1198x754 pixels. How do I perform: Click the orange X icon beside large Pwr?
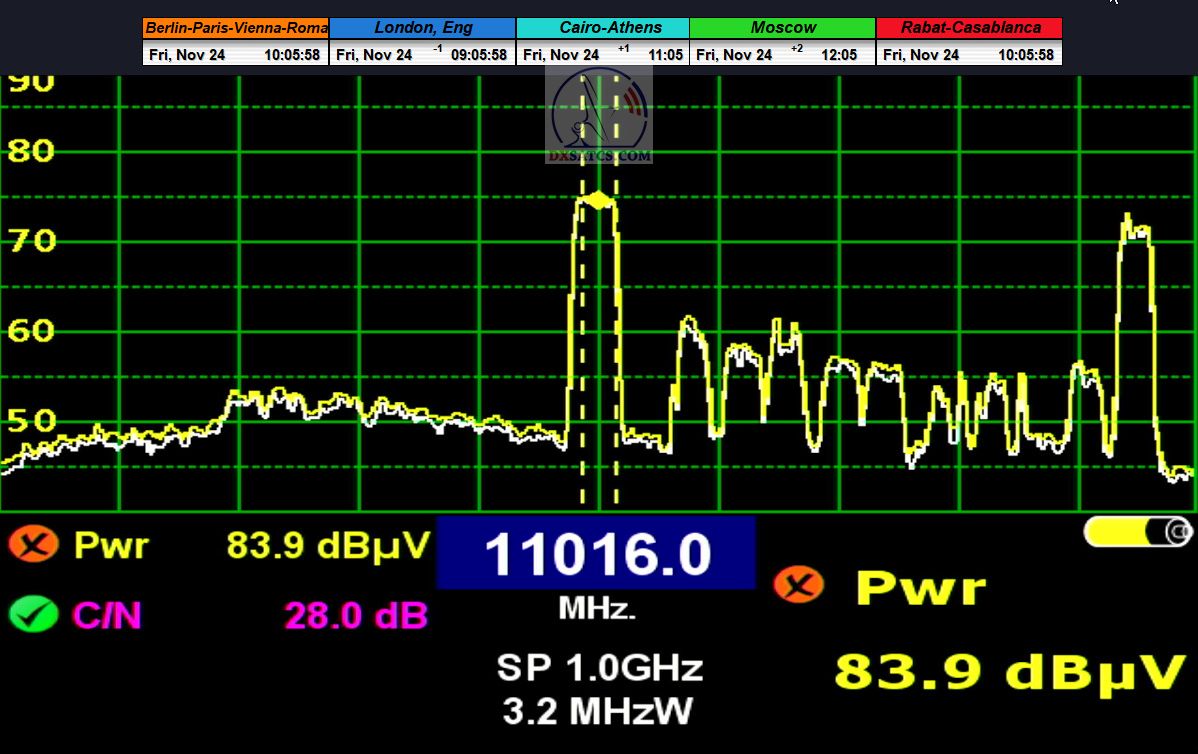pyautogui.click(x=799, y=584)
